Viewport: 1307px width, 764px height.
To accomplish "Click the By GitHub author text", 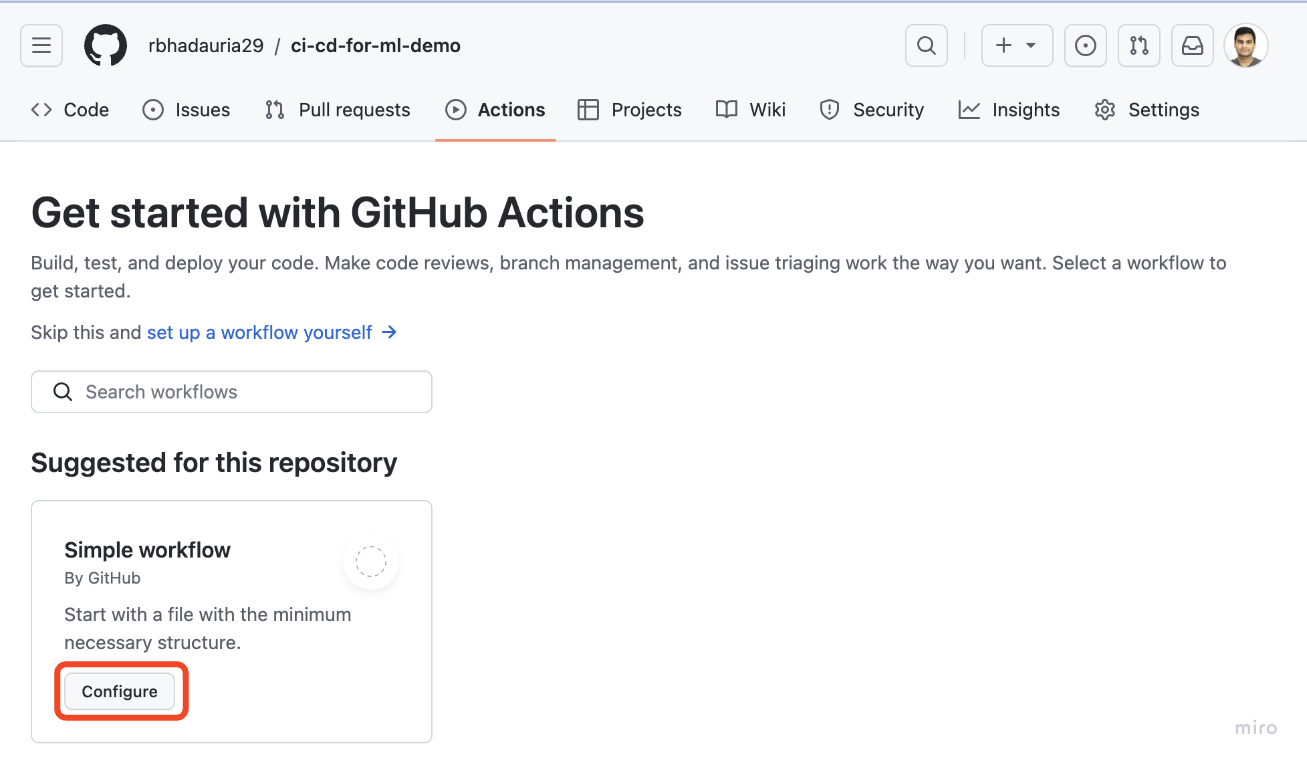I will (102, 578).
